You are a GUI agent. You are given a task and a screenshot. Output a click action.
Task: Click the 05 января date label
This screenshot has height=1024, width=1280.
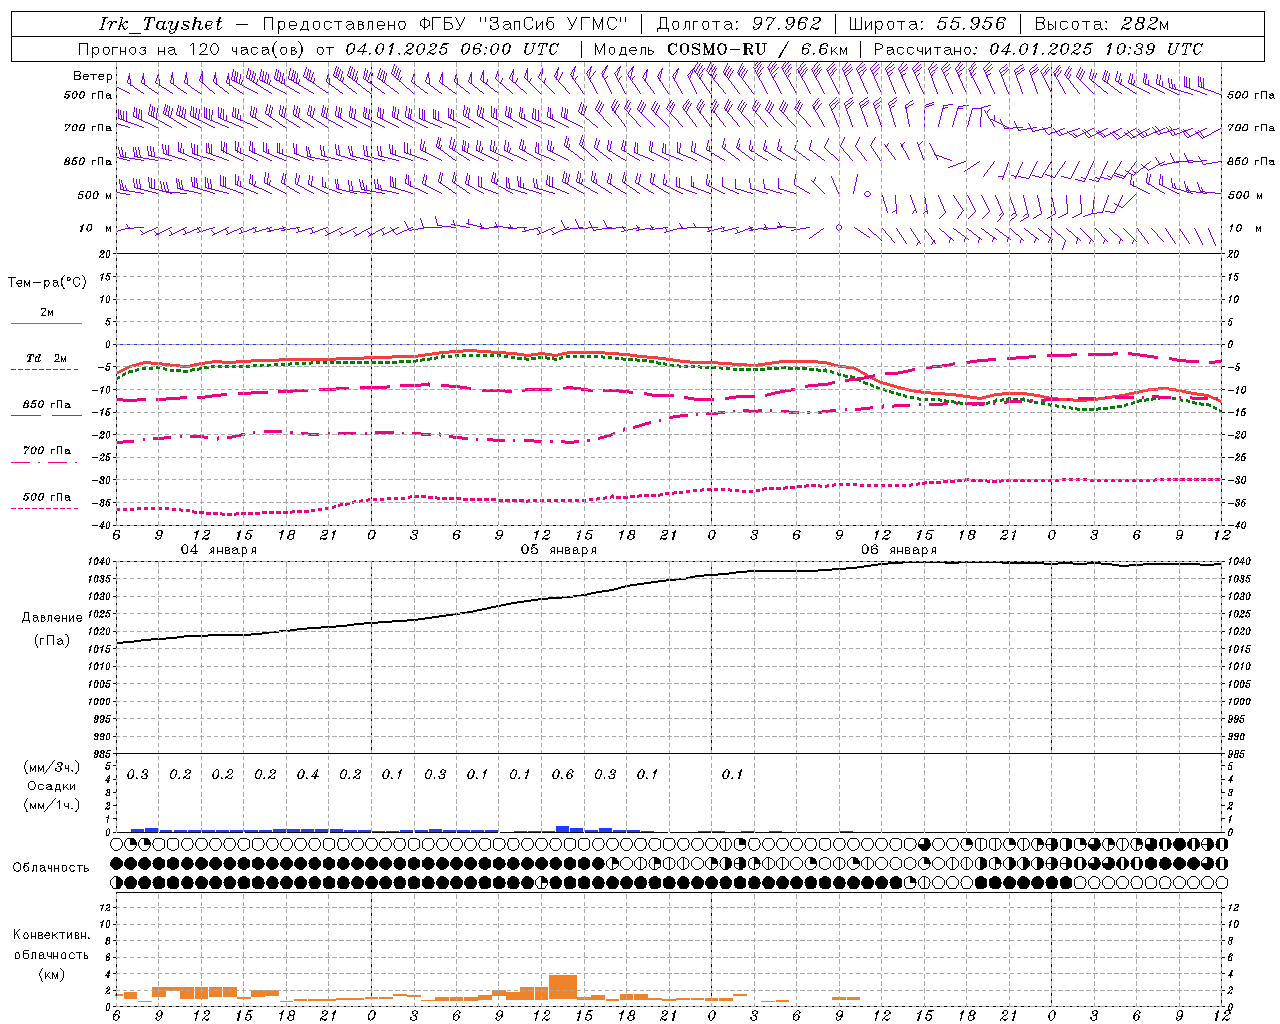[x=558, y=550]
